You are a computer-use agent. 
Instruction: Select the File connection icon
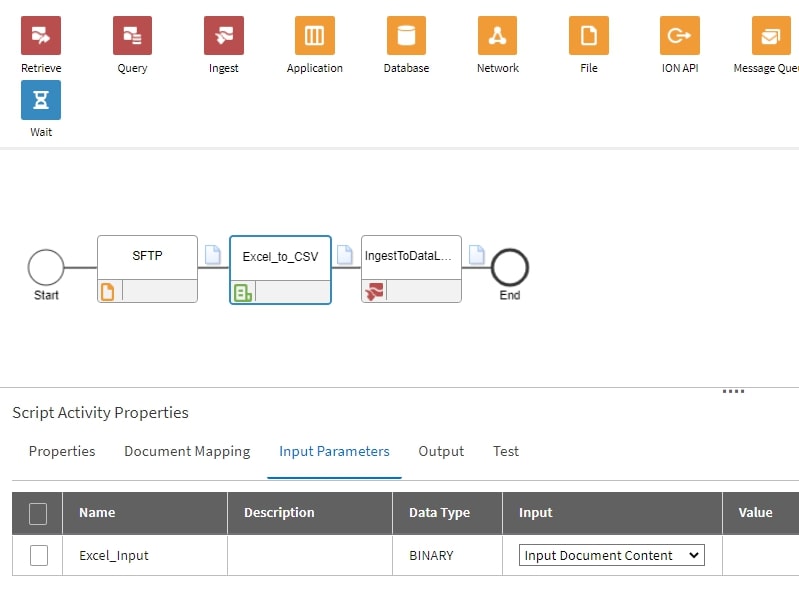589,35
